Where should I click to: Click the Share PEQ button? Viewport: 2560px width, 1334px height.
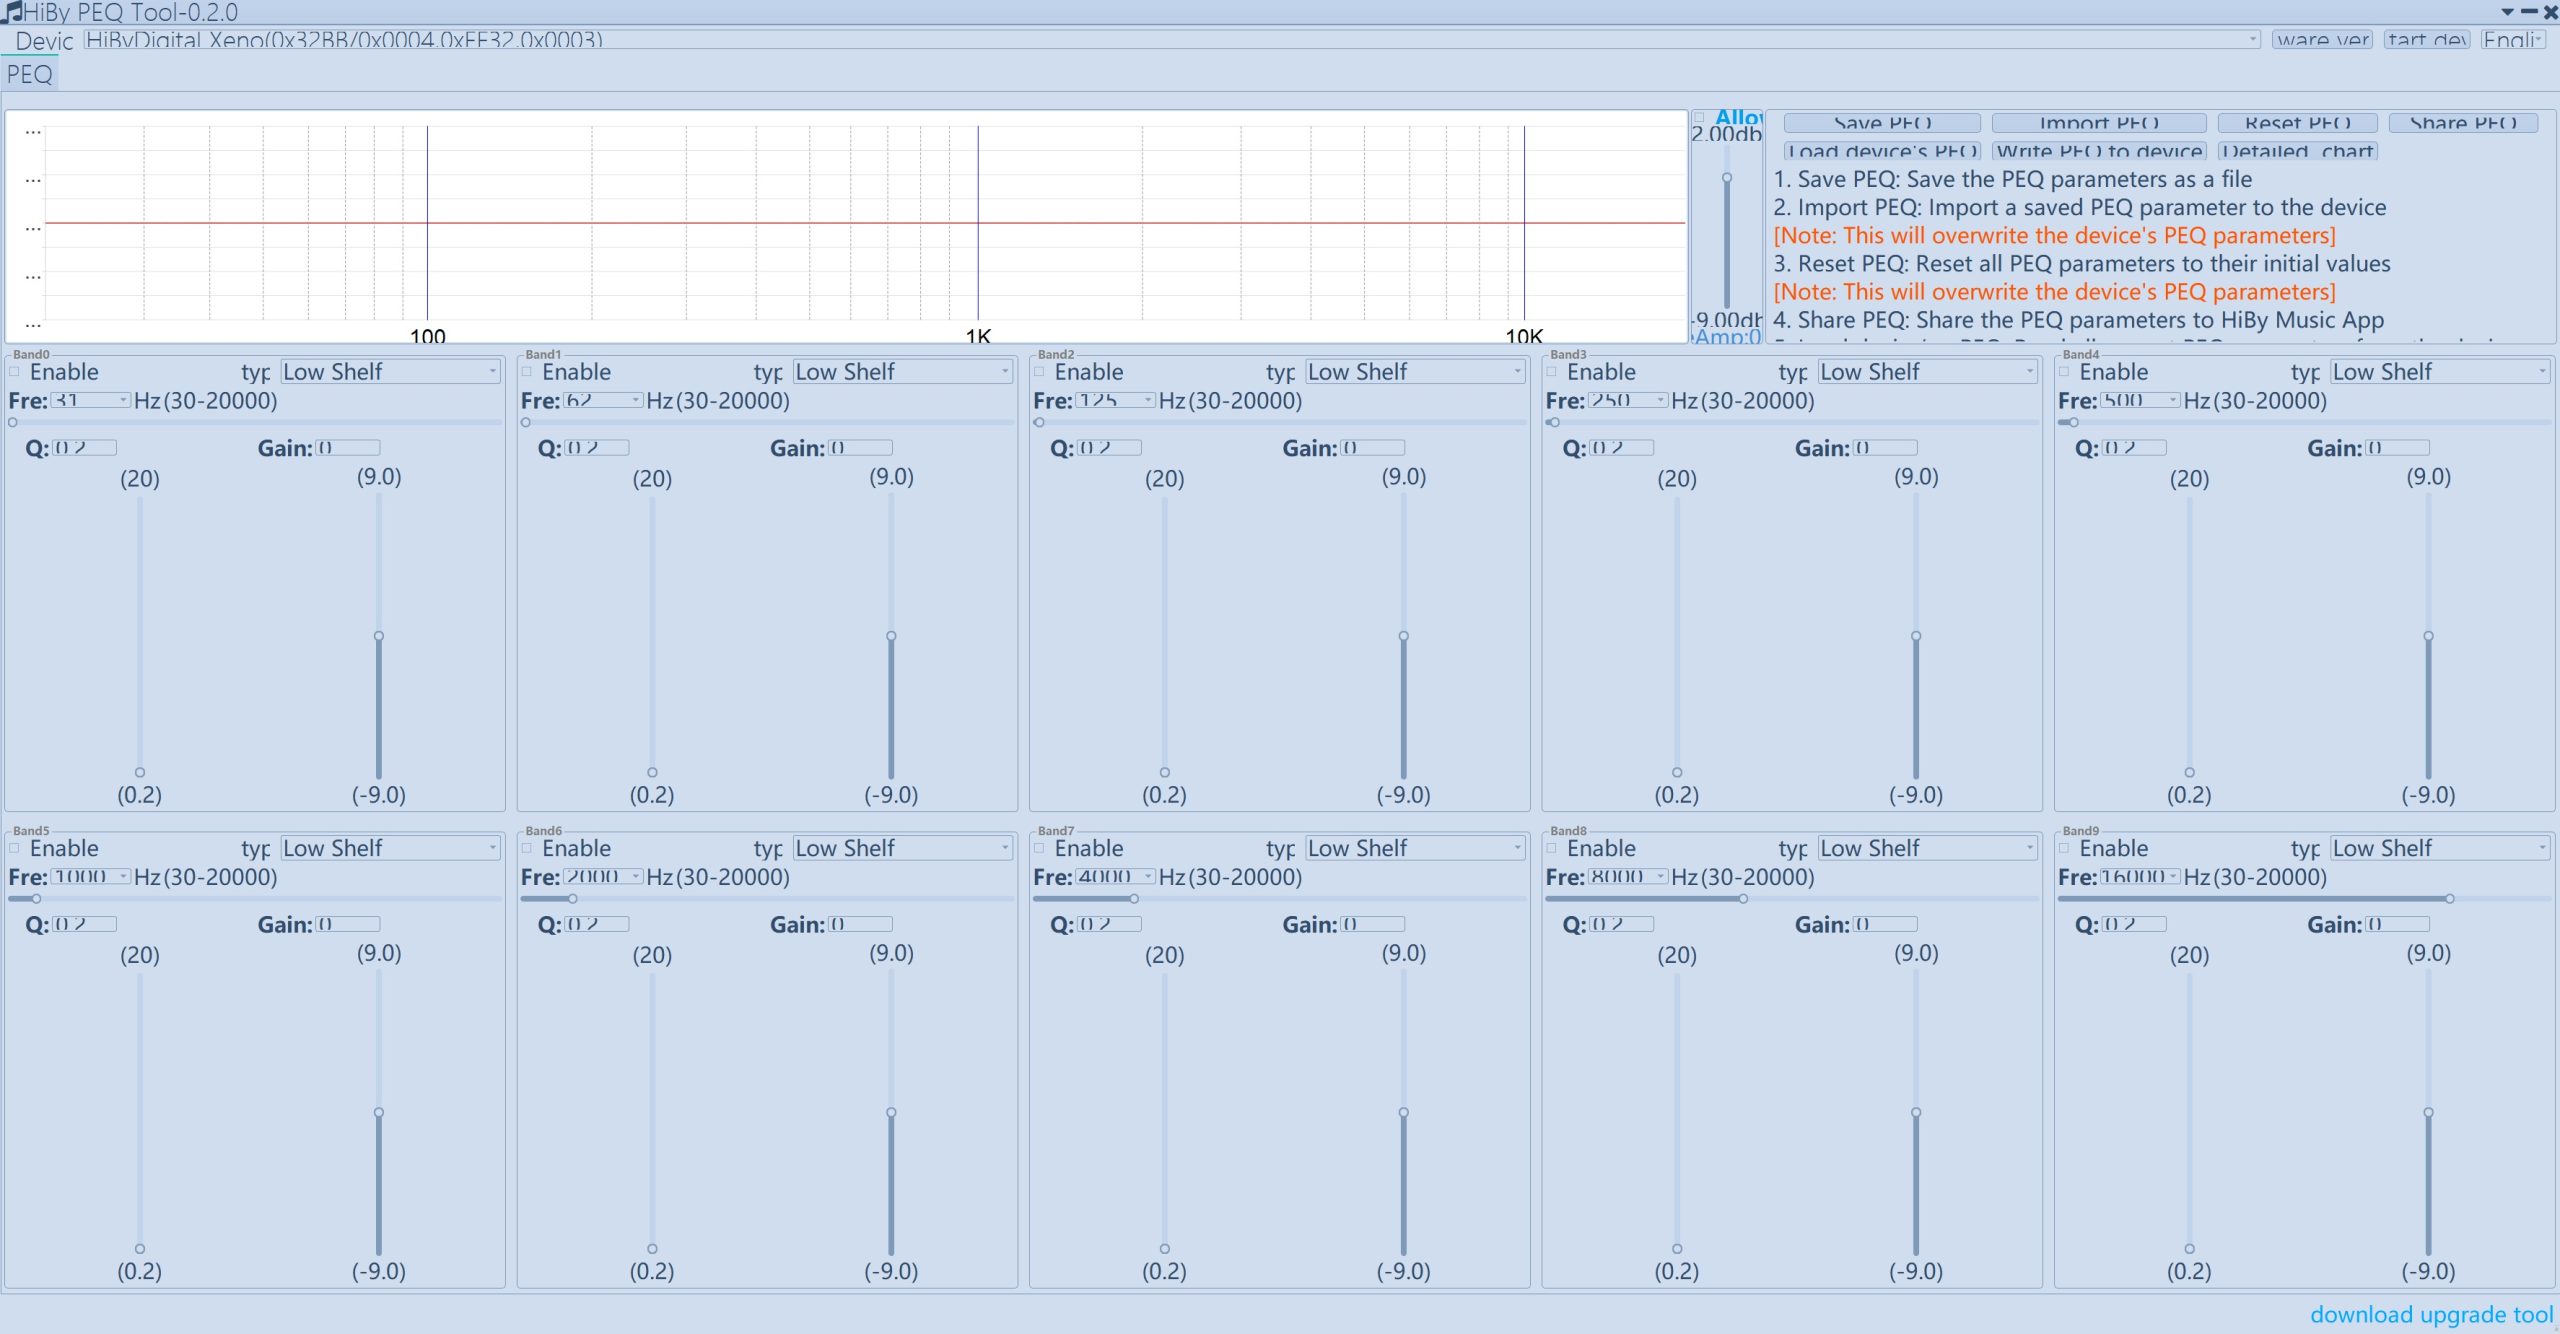coord(2463,123)
